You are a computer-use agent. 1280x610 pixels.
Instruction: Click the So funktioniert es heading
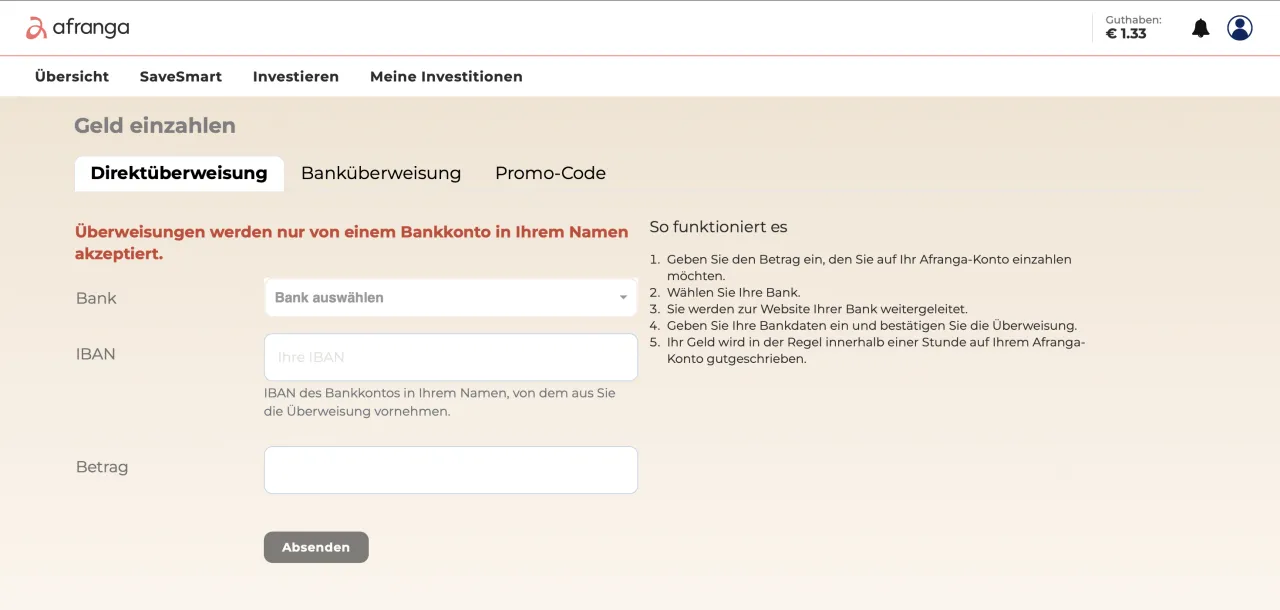[719, 227]
